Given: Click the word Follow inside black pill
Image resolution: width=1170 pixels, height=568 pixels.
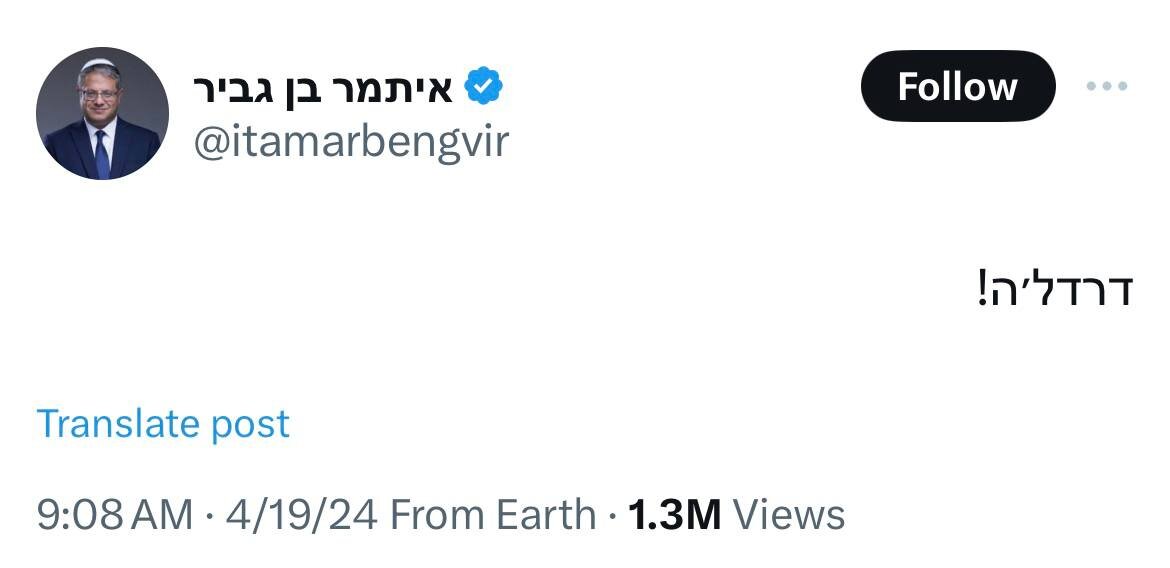Looking at the screenshot, I should click(x=957, y=87).
